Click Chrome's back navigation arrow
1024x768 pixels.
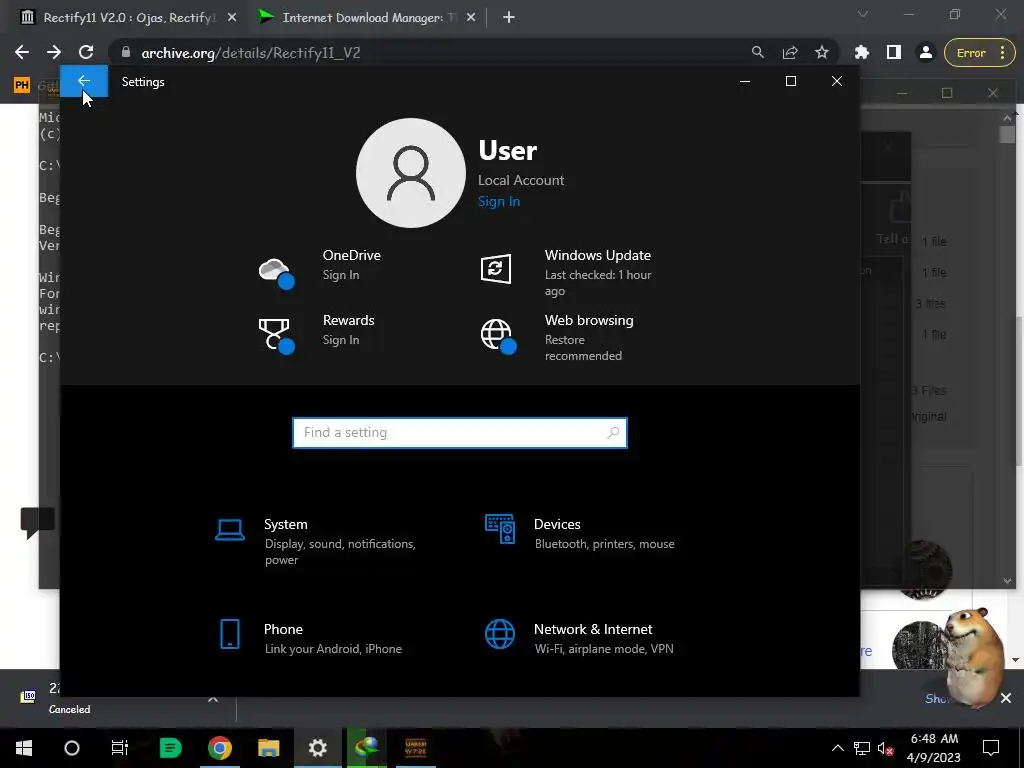(22, 52)
